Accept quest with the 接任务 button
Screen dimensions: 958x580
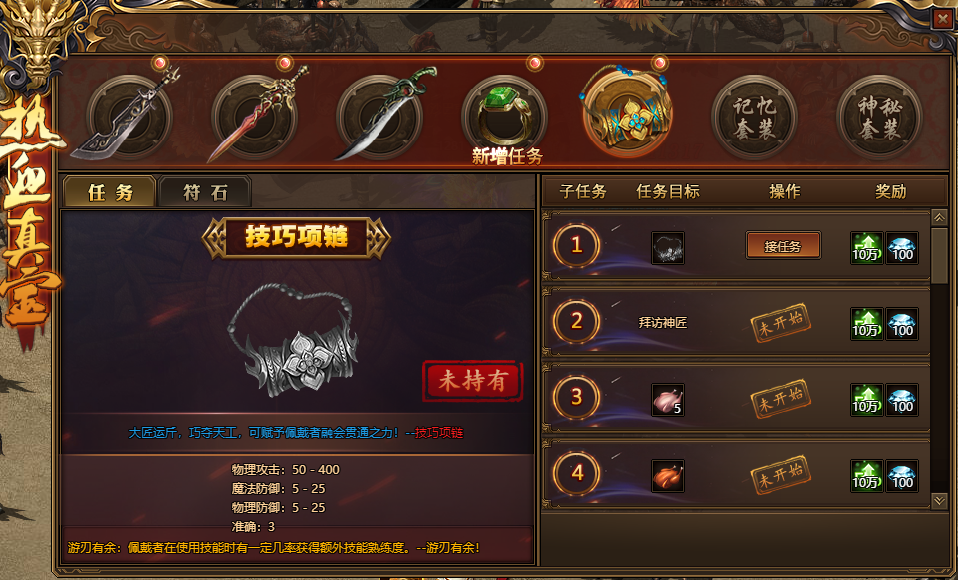coord(783,246)
